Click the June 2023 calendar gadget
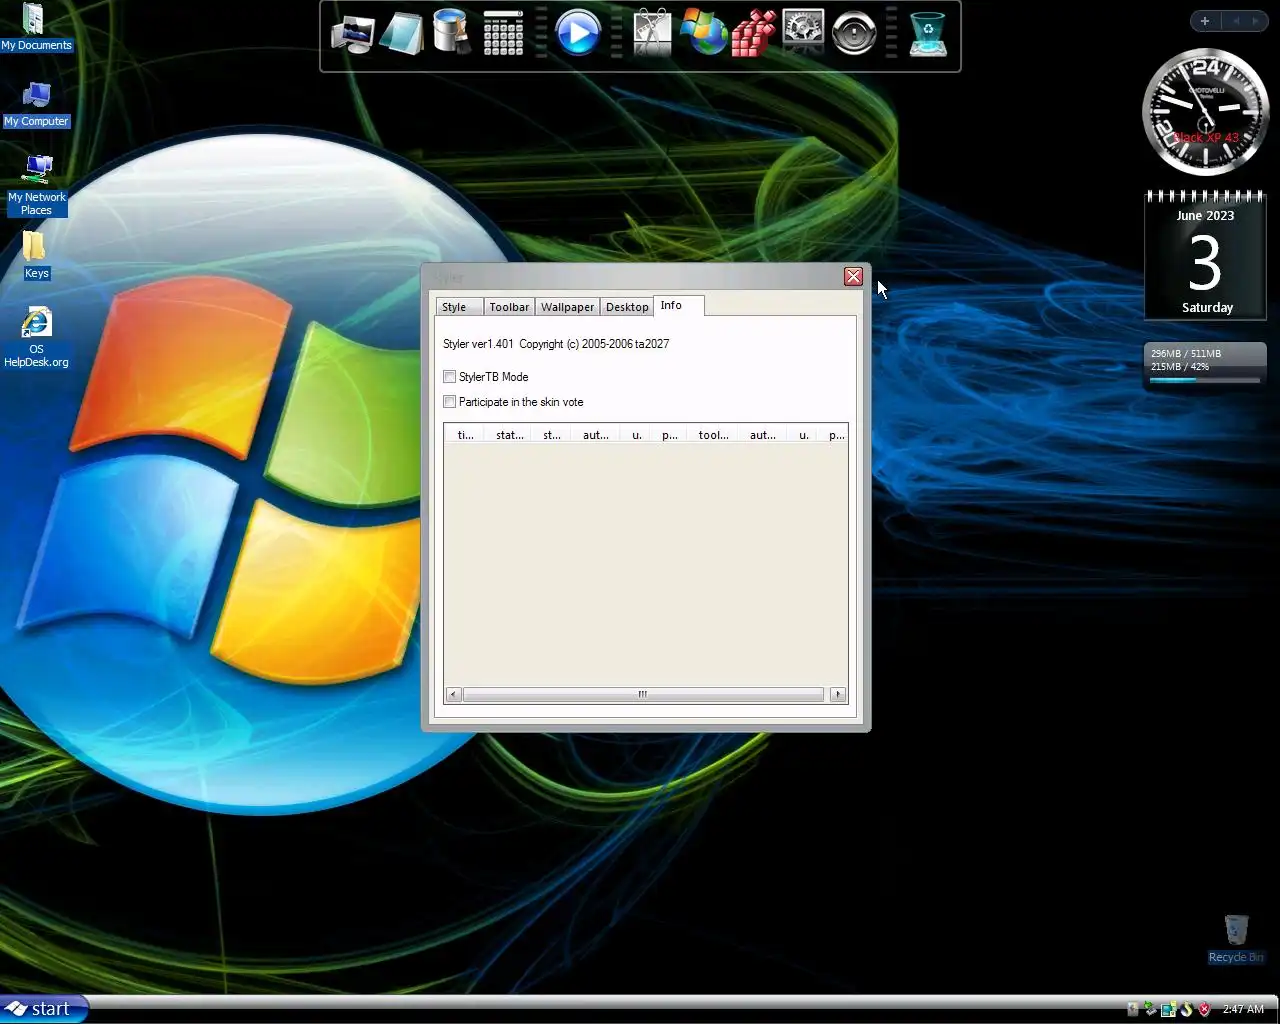This screenshot has width=1280, height=1024. [1205, 256]
